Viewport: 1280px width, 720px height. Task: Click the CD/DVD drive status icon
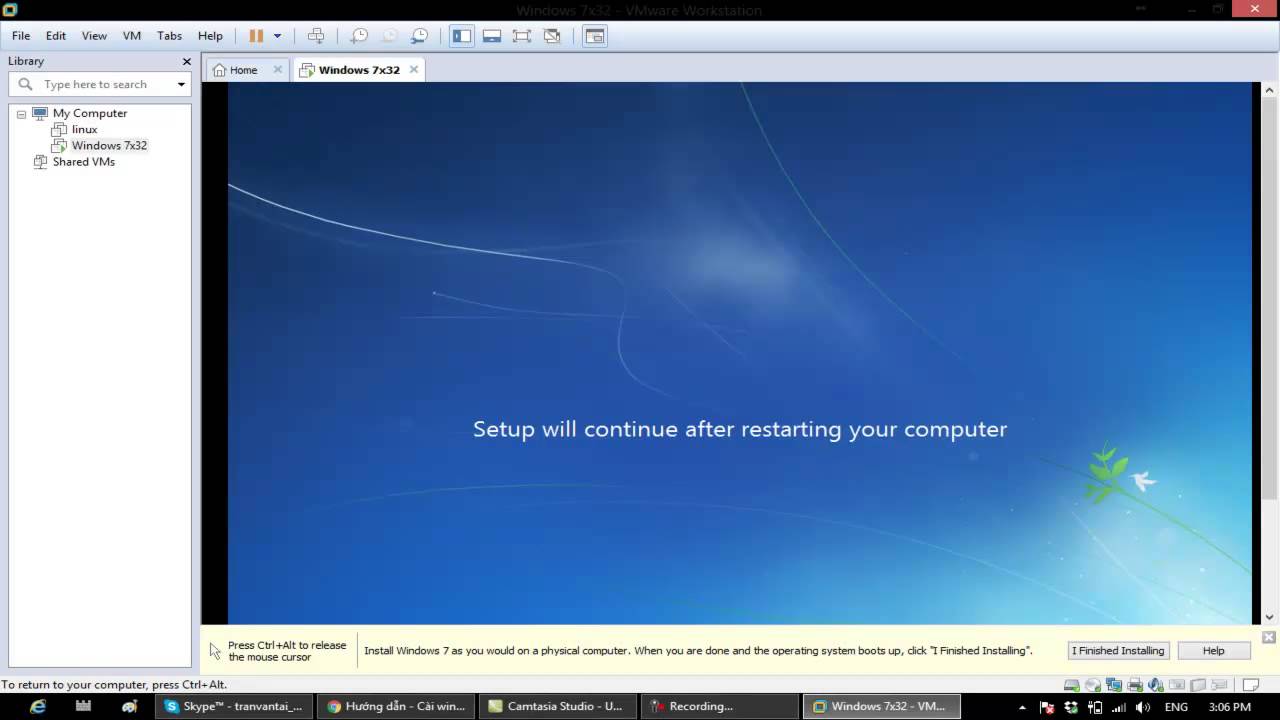coord(1092,685)
